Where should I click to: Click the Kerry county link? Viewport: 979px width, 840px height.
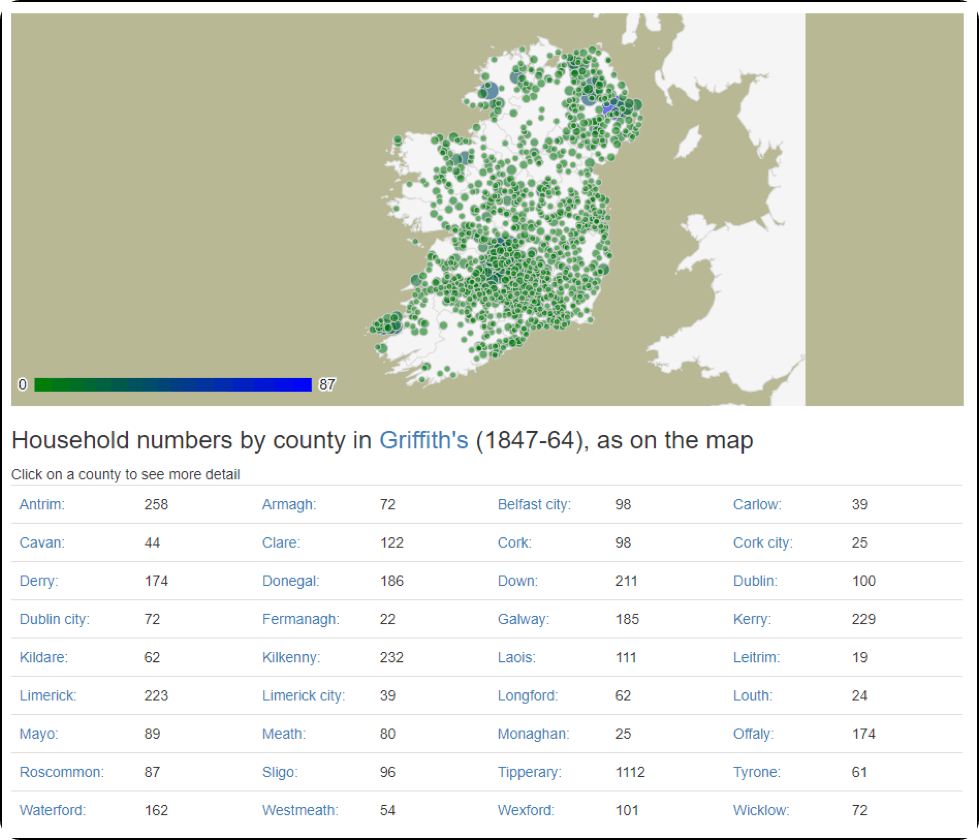tap(751, 620)
